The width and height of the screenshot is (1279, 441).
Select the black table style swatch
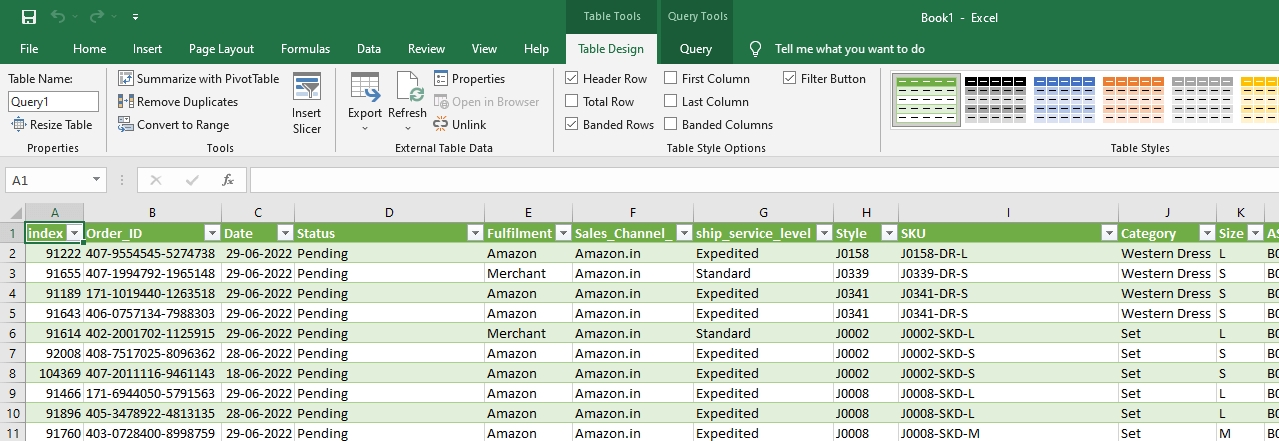[993, 100]
